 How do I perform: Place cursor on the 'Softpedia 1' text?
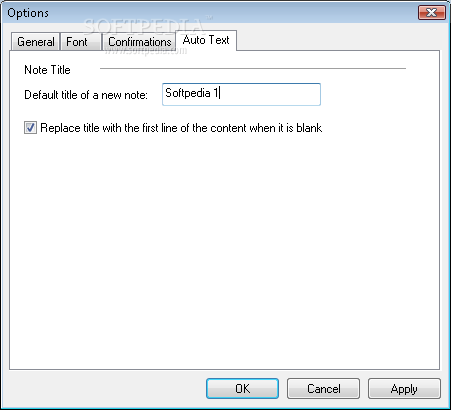point(192,93)
